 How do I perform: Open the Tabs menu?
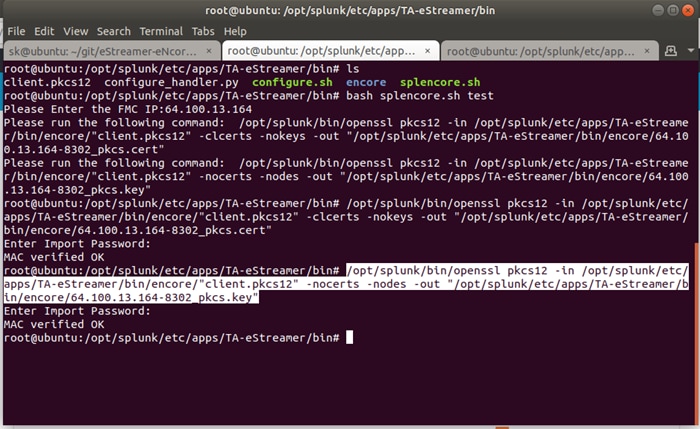(203, 31)
